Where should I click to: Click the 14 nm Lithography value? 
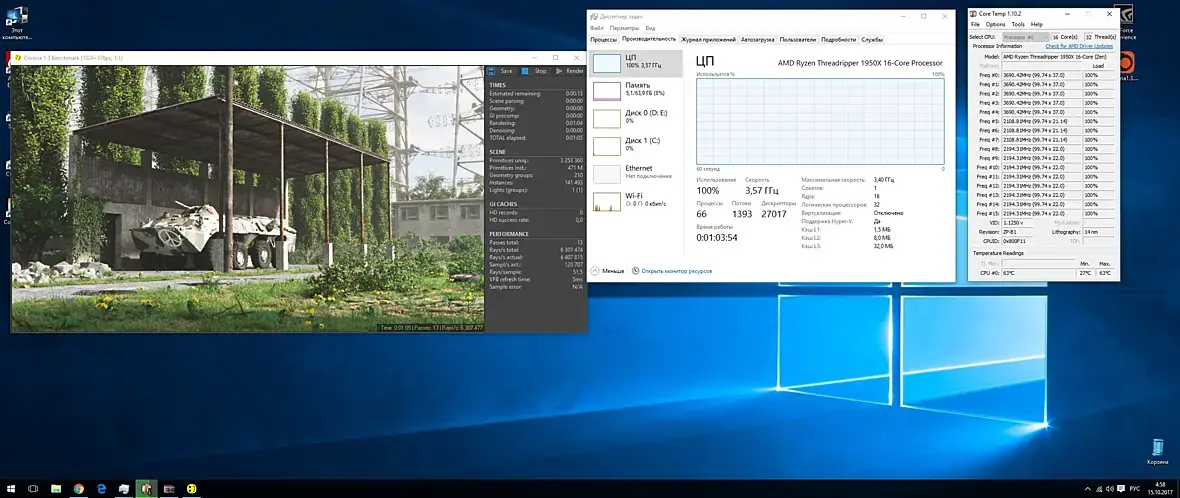pos(1098,232)
